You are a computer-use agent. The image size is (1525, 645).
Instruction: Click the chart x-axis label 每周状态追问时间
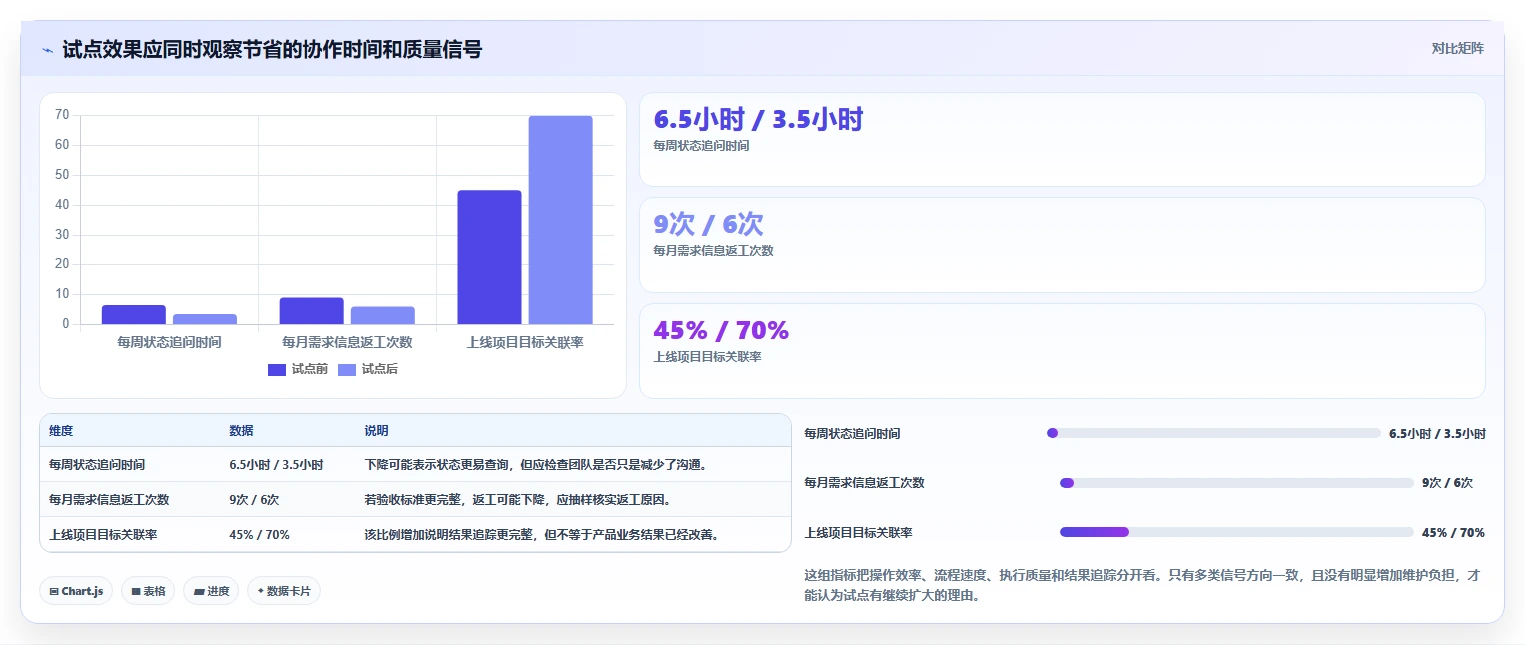(169, 342)
